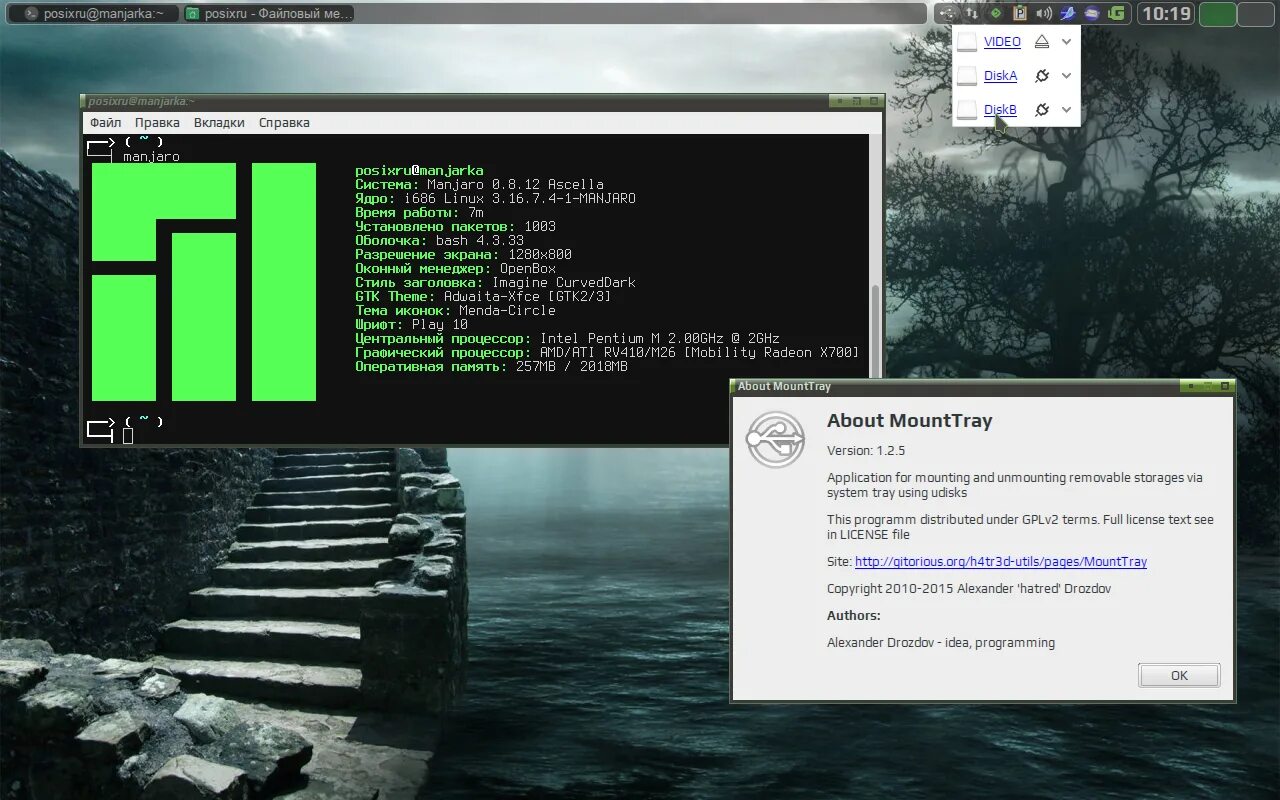Close the terminal window
This screenshot has height=800, width=1280.
(x=875, y=101)
